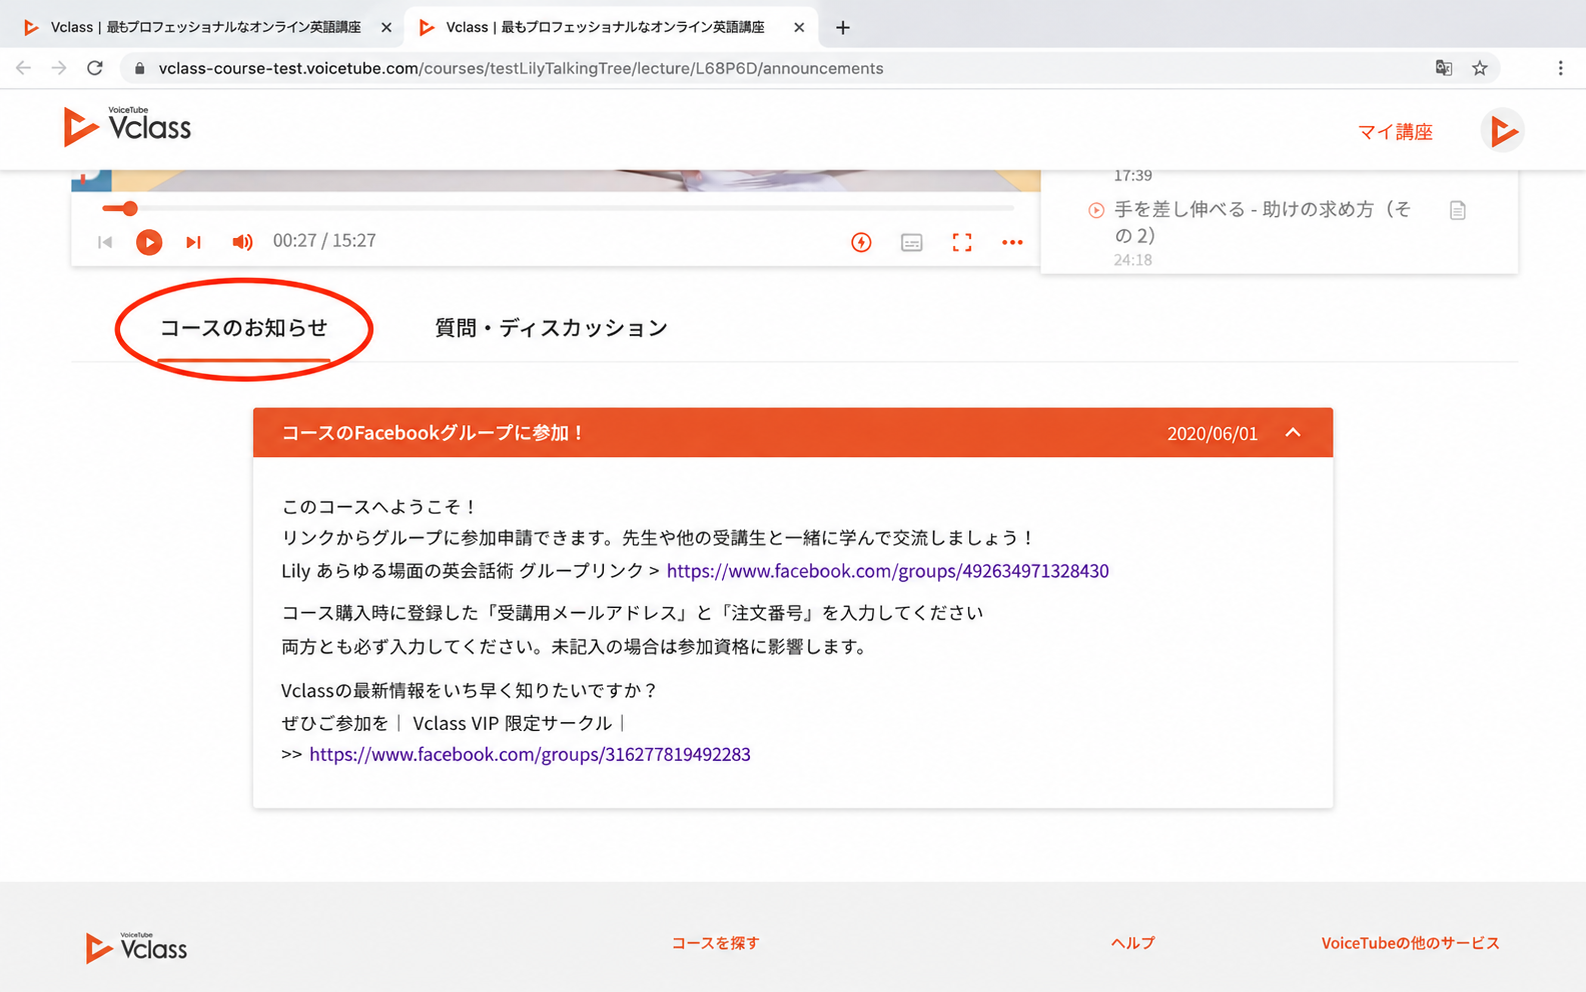Screen dimensions: 1586x992
Task: Open the browser translate icon
Action: (1443, 68)
